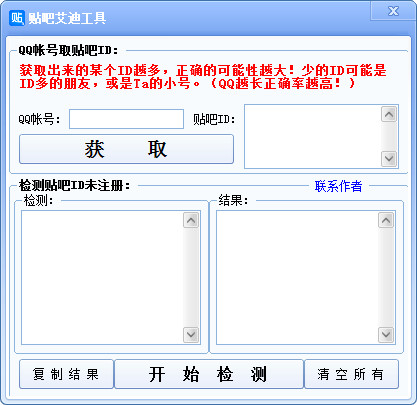The width and height of the screenshot is (417, 405).
Task: Click the 清空所有 button
Action: coord(352,374)
